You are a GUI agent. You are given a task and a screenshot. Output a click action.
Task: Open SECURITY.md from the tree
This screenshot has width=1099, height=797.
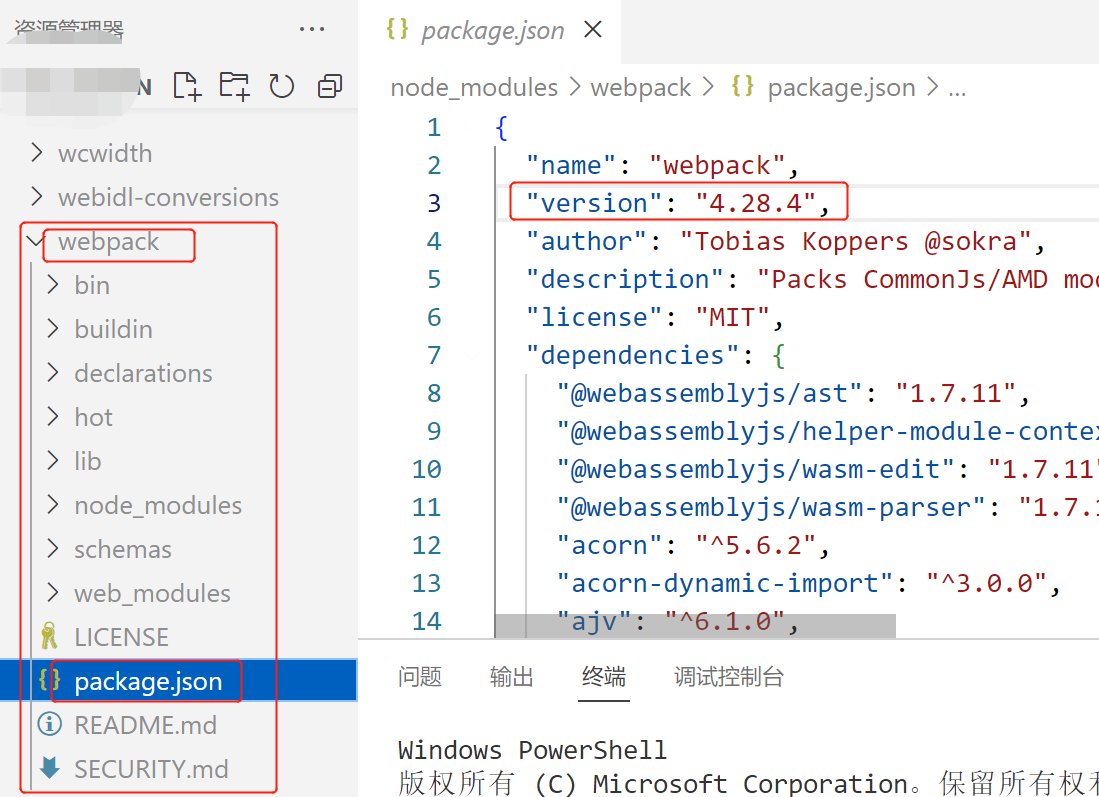coord(151,769)
